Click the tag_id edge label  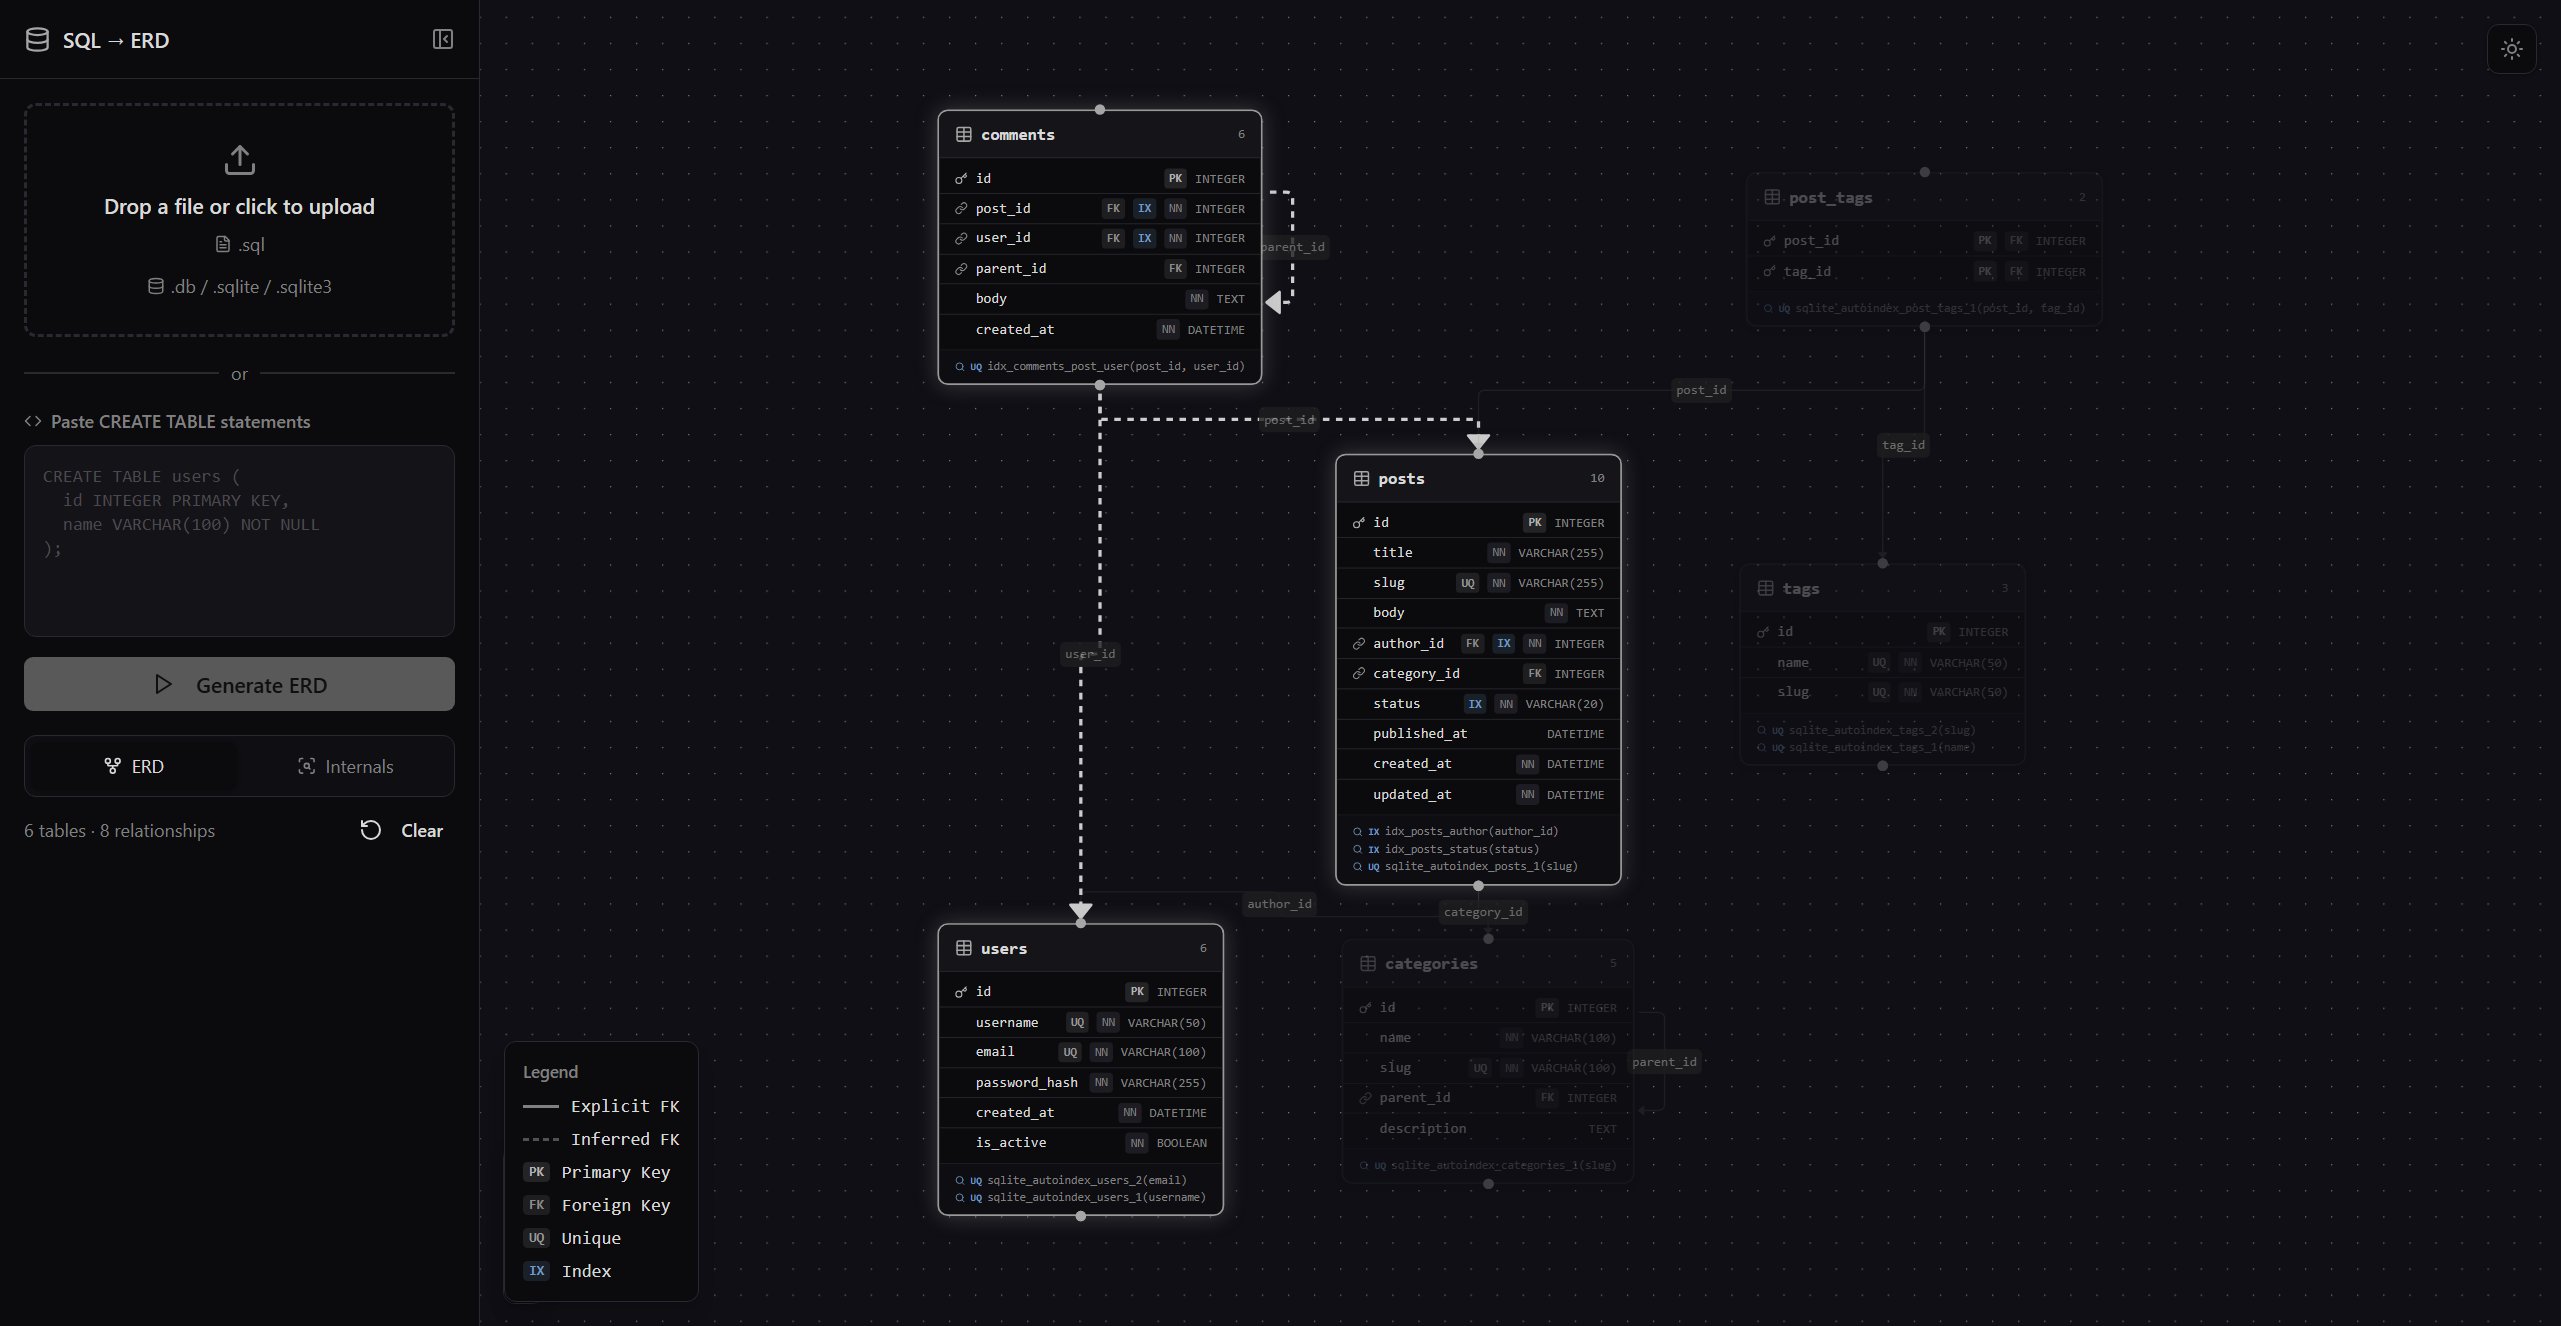1903,445
